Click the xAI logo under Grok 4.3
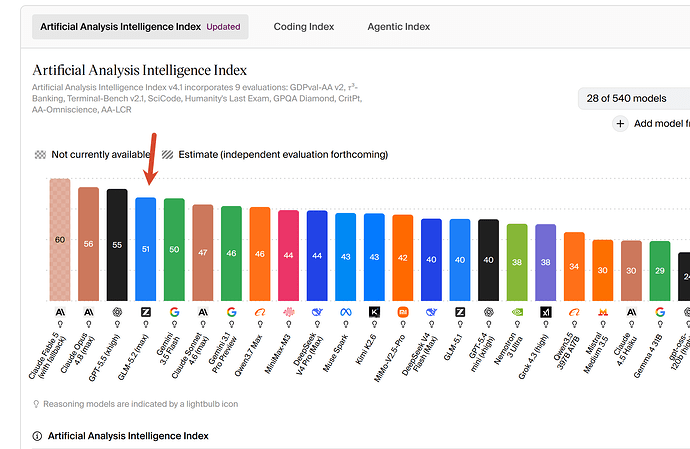The image size is (690, 449). [x=546, y=312]
